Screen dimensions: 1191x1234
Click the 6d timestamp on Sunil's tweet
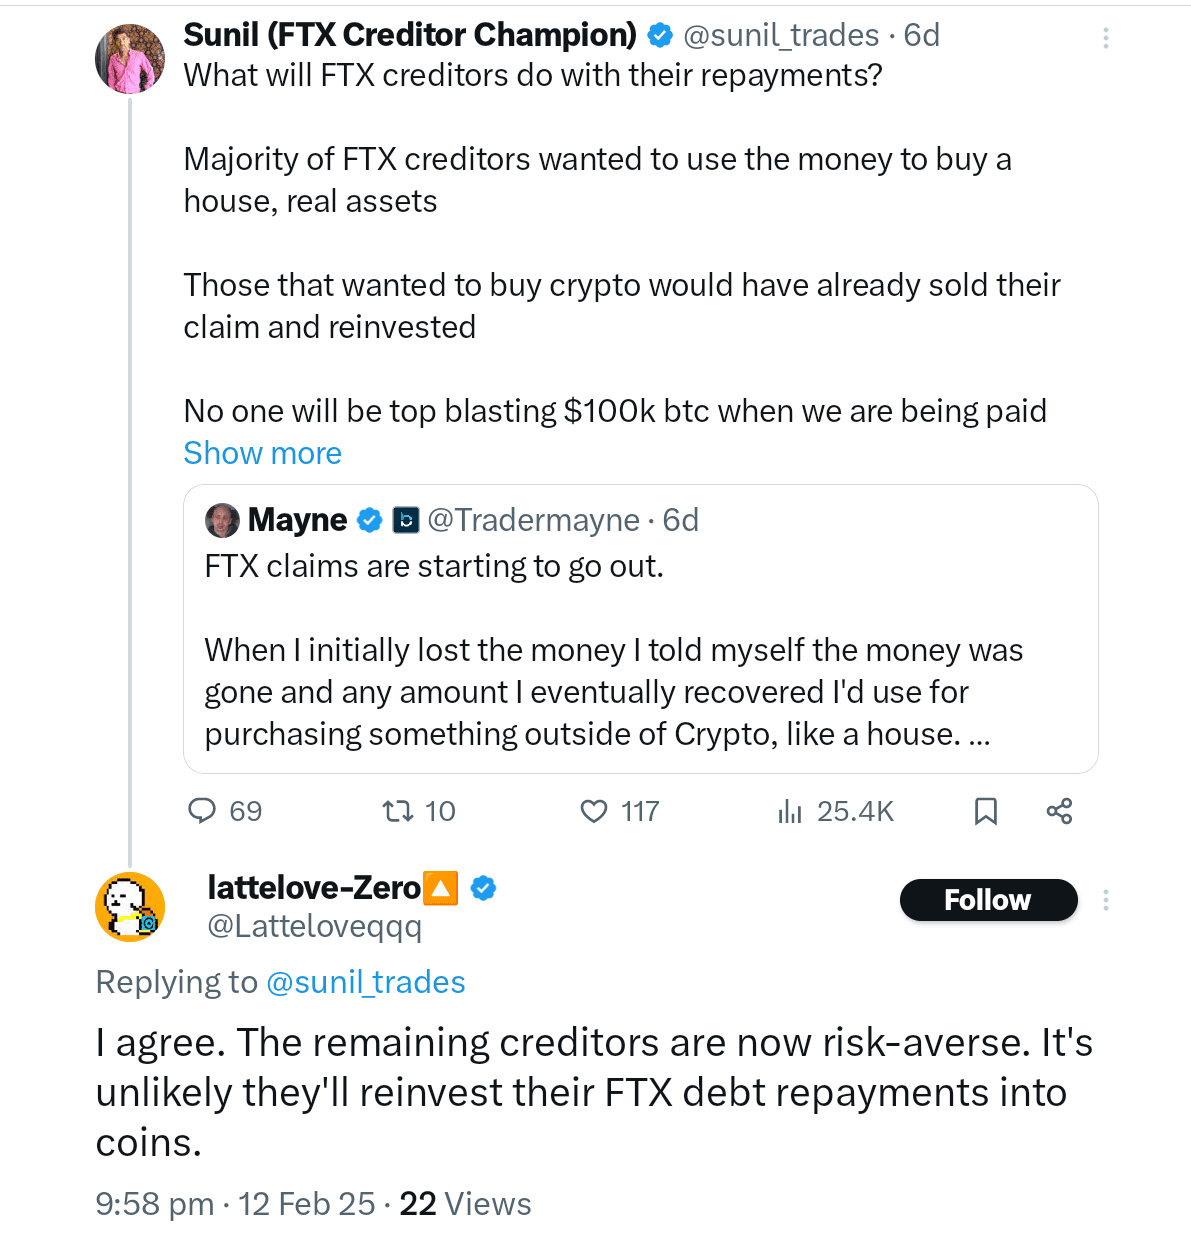[923, 34]
